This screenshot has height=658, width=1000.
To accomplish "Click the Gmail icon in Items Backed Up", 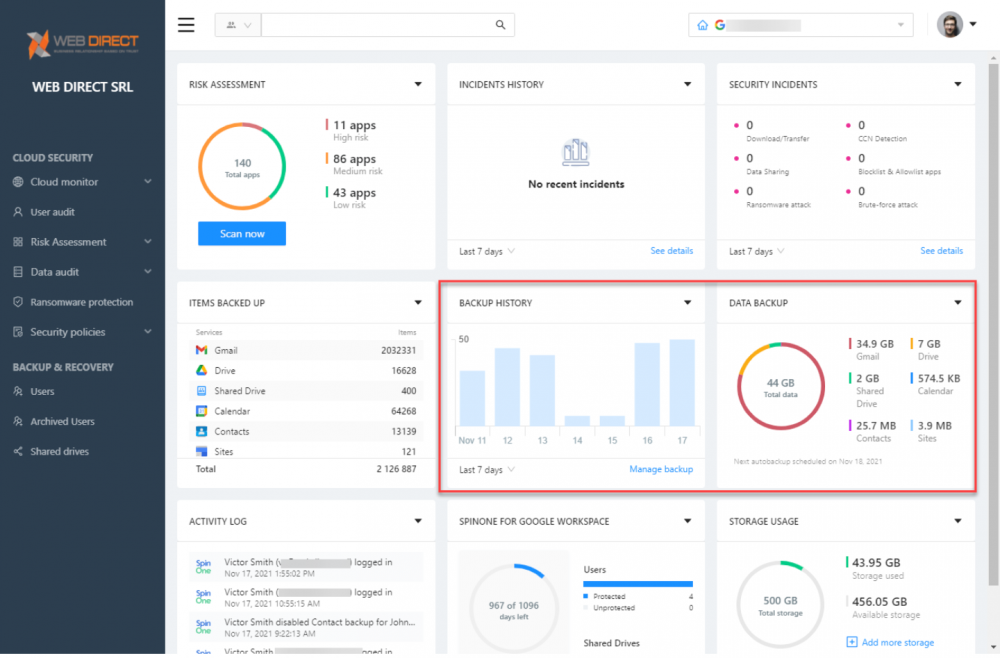I will coord(201,351).
